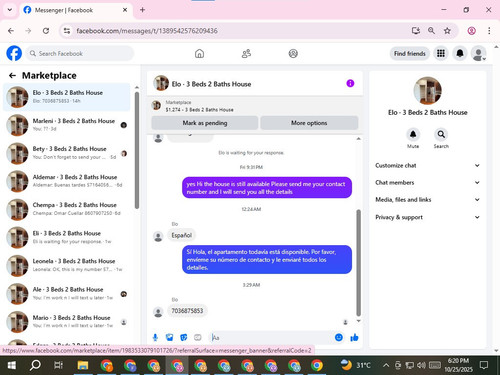Expand Media, files and links section
500x375 pixels.
pyautogui.click(x=427, y=200)
